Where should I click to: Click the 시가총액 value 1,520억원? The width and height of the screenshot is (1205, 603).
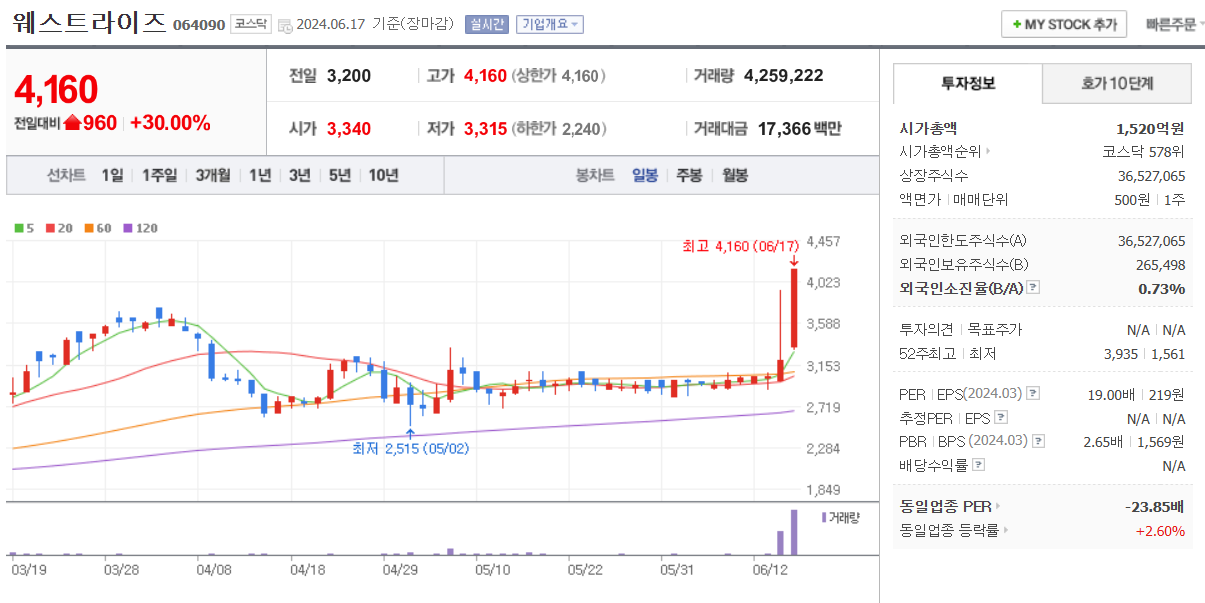[x=1150, y=128]
